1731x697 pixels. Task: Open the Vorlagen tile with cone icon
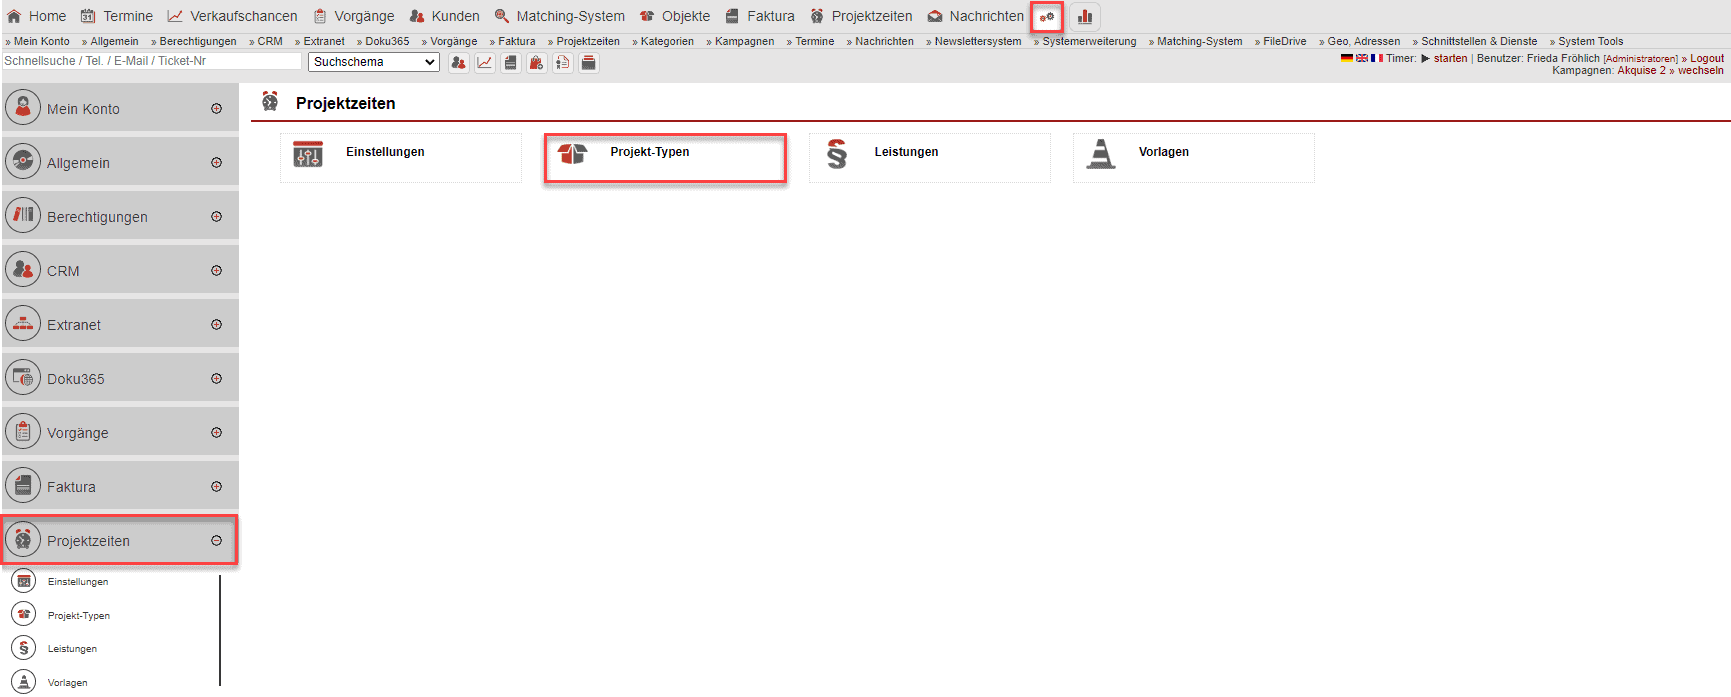pyautogui.click(x=1193, y=158)
